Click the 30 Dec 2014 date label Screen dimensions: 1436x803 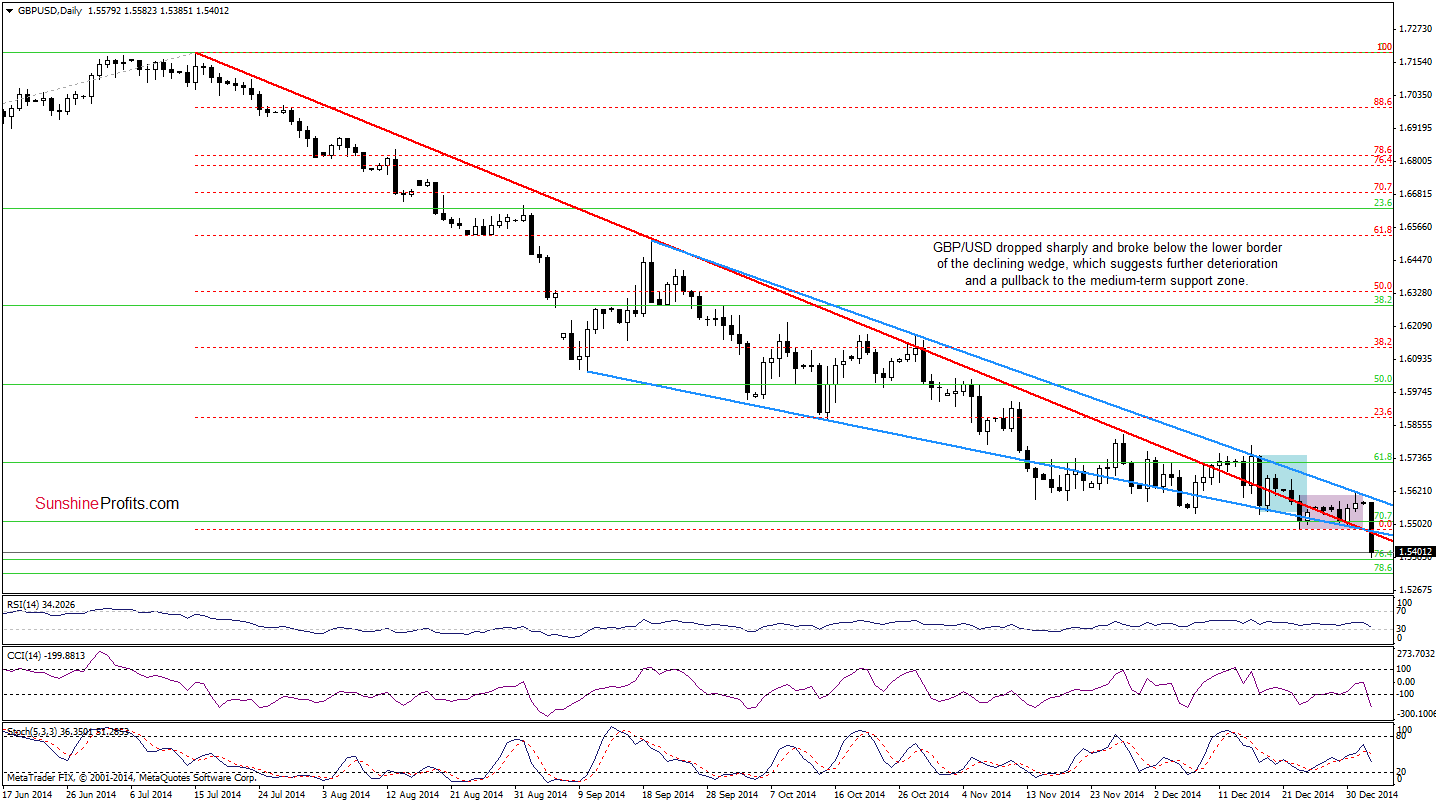(x=1371, y=794)
